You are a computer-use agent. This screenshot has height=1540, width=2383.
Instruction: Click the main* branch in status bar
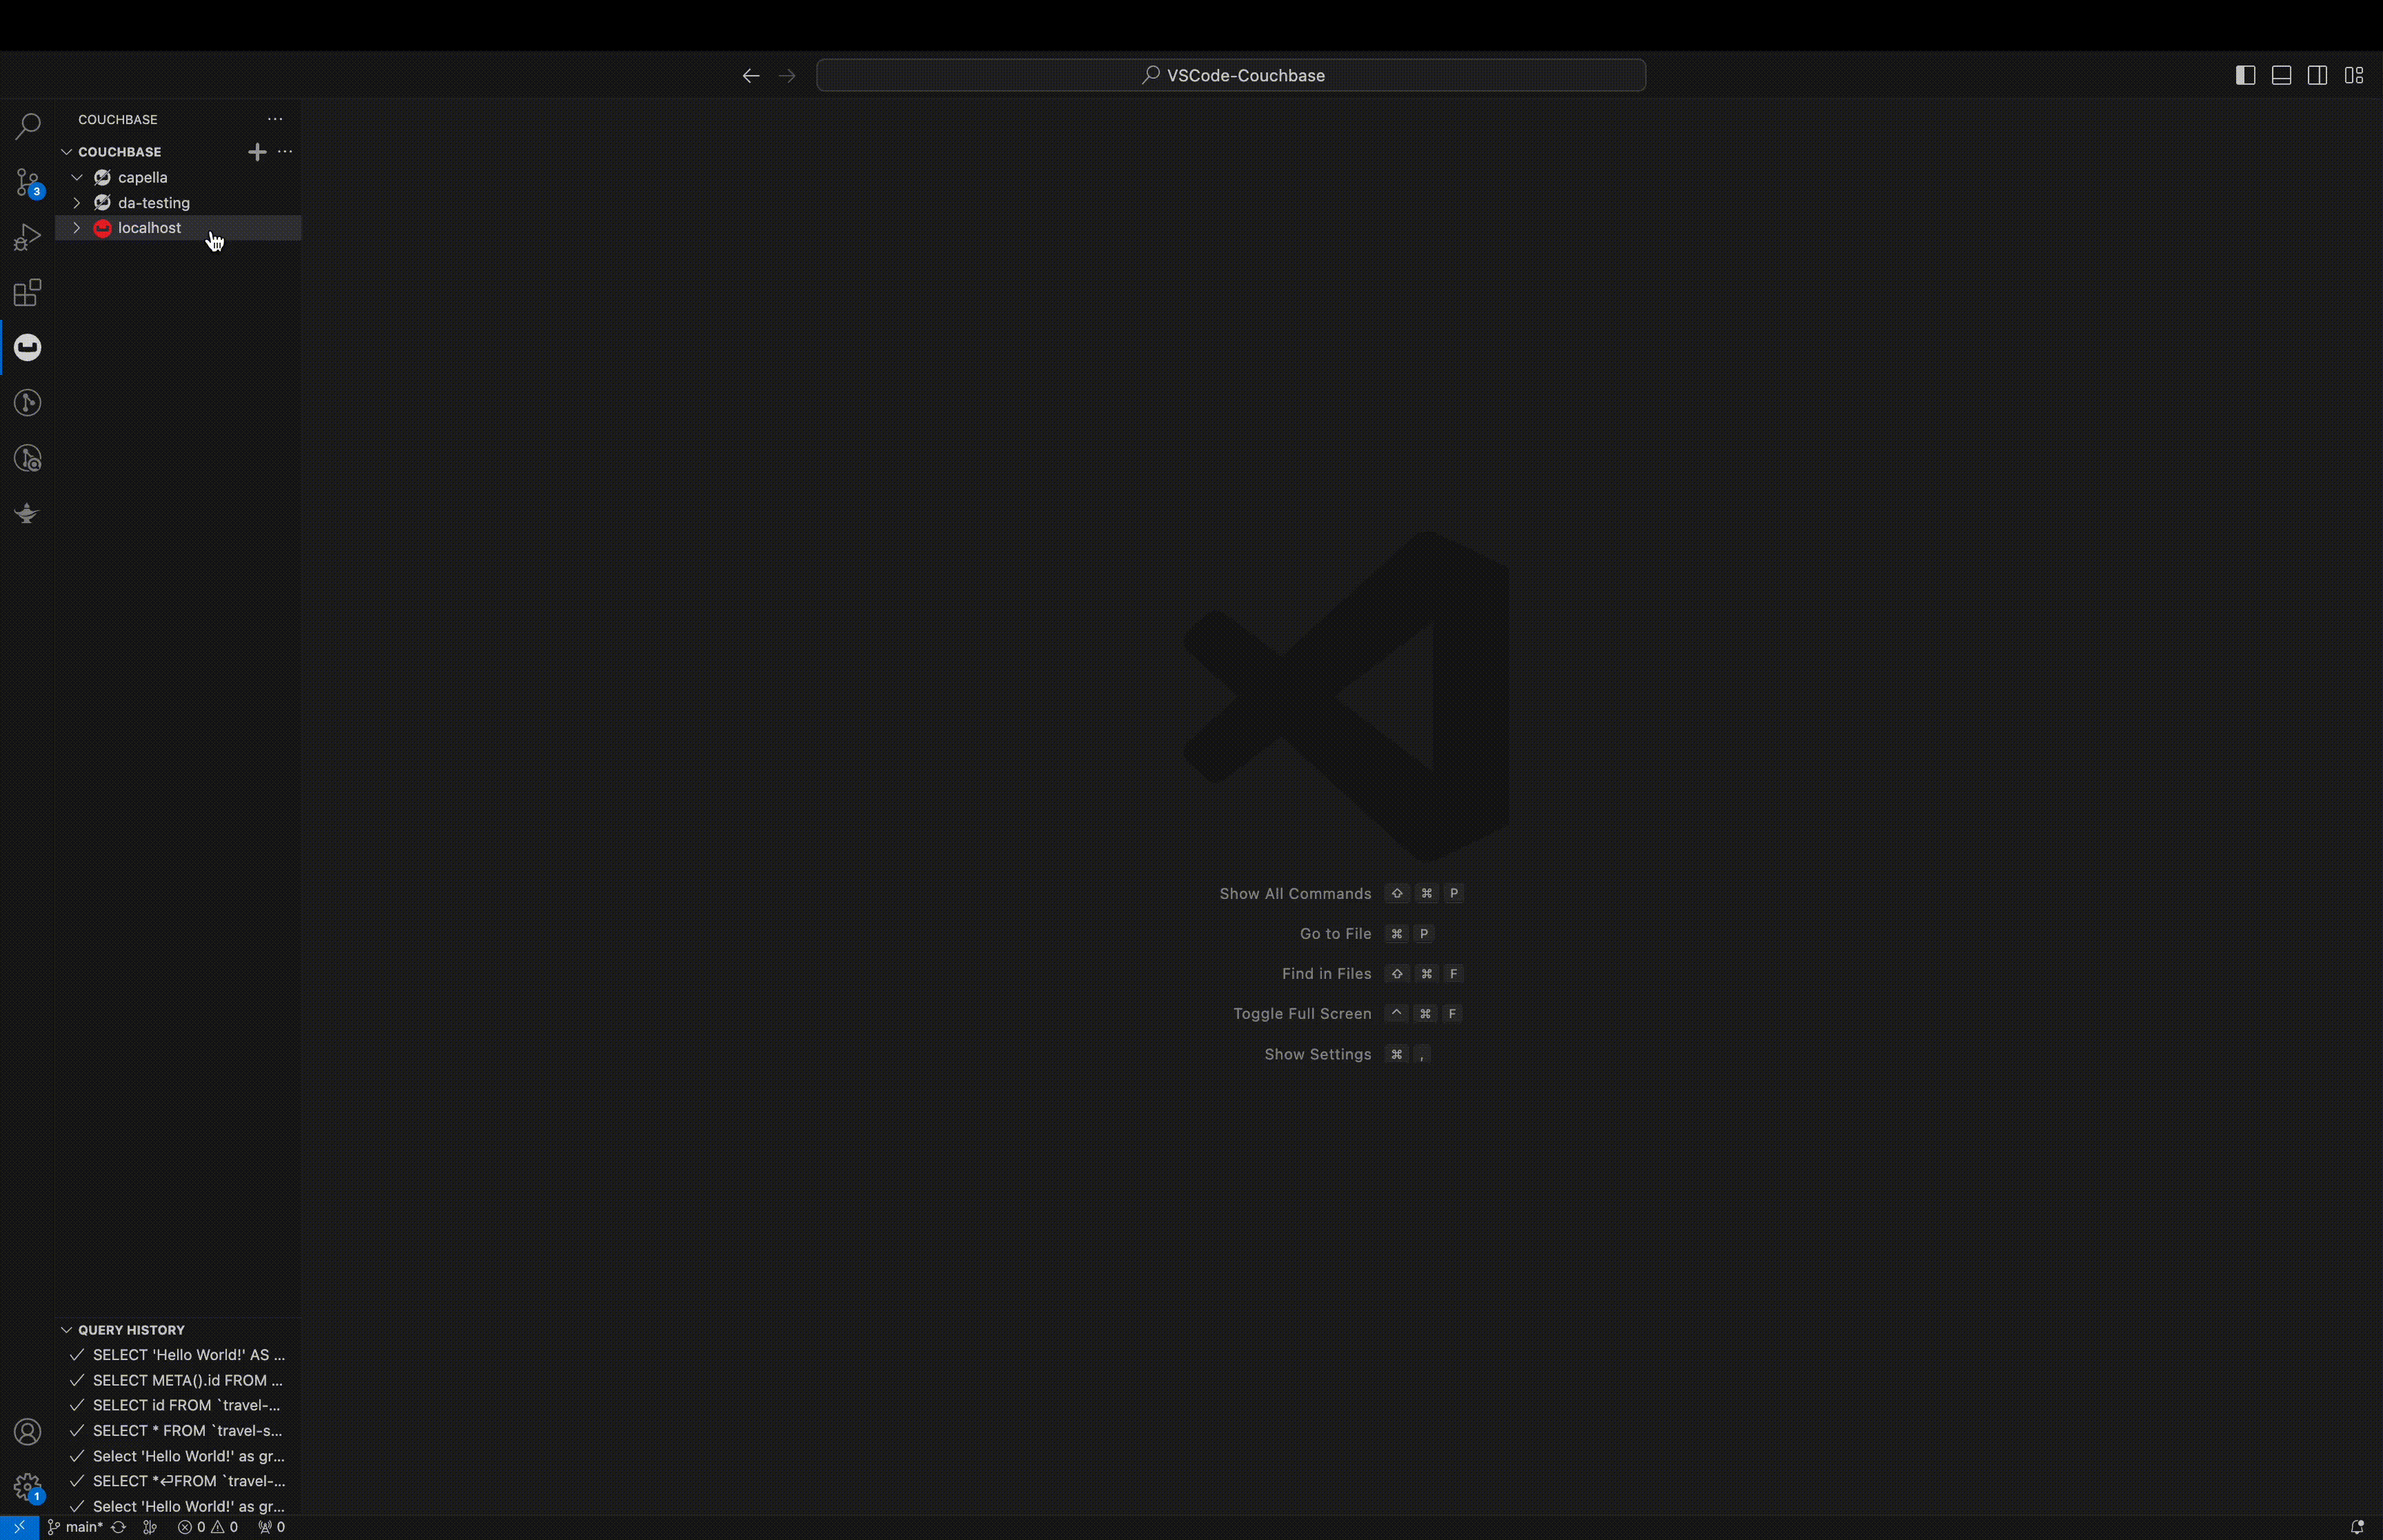75,1527
